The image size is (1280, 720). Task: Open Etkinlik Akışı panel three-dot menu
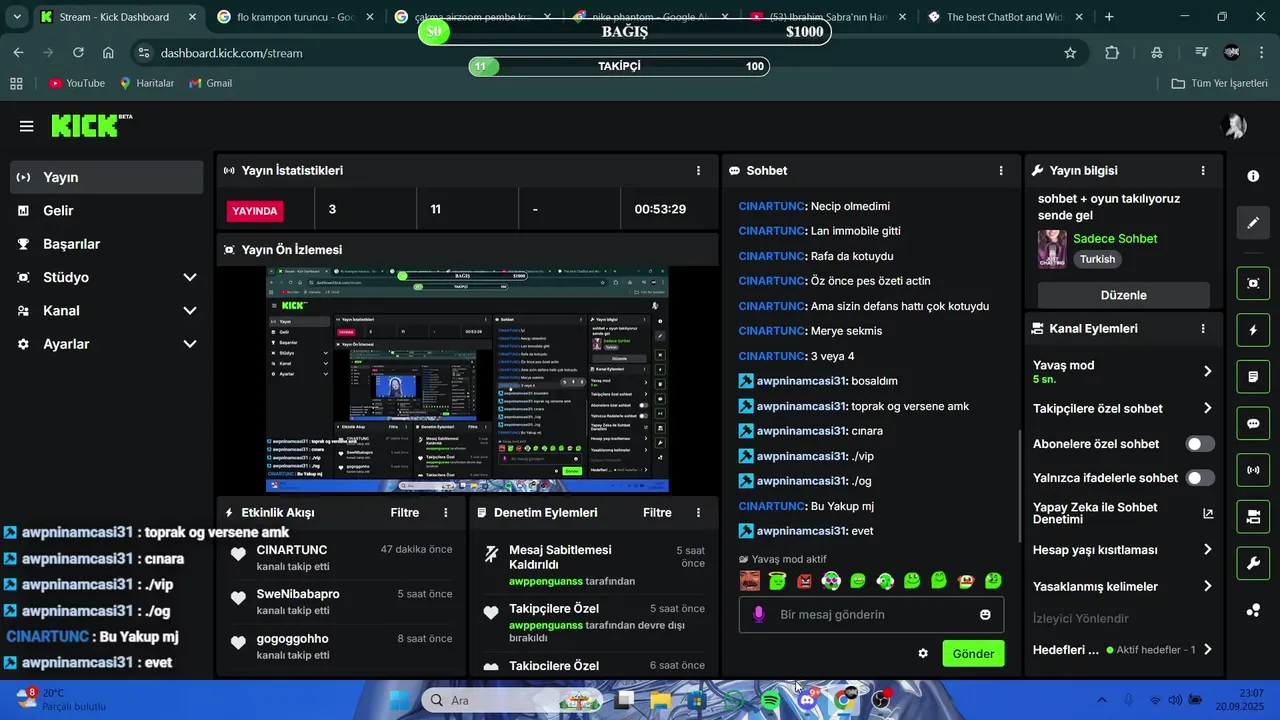(446, 512)
